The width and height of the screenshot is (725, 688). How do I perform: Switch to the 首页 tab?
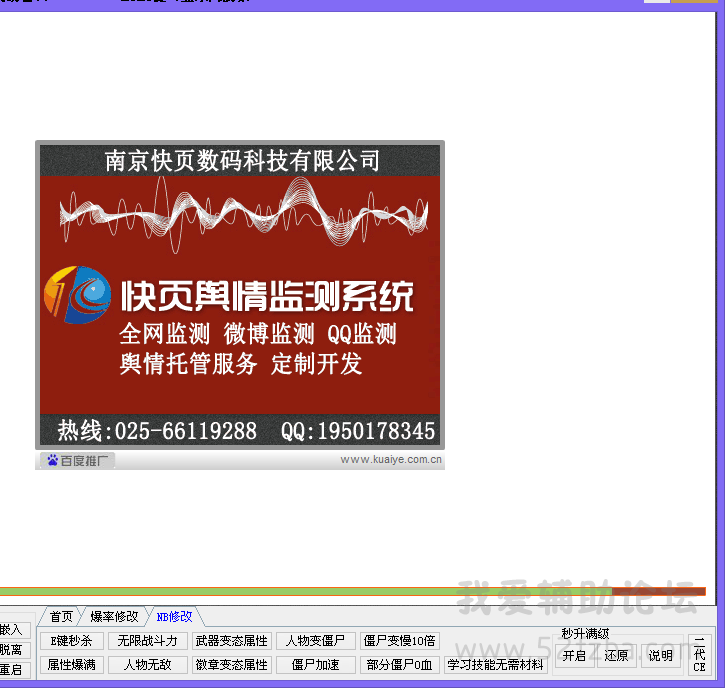[61, 616]
